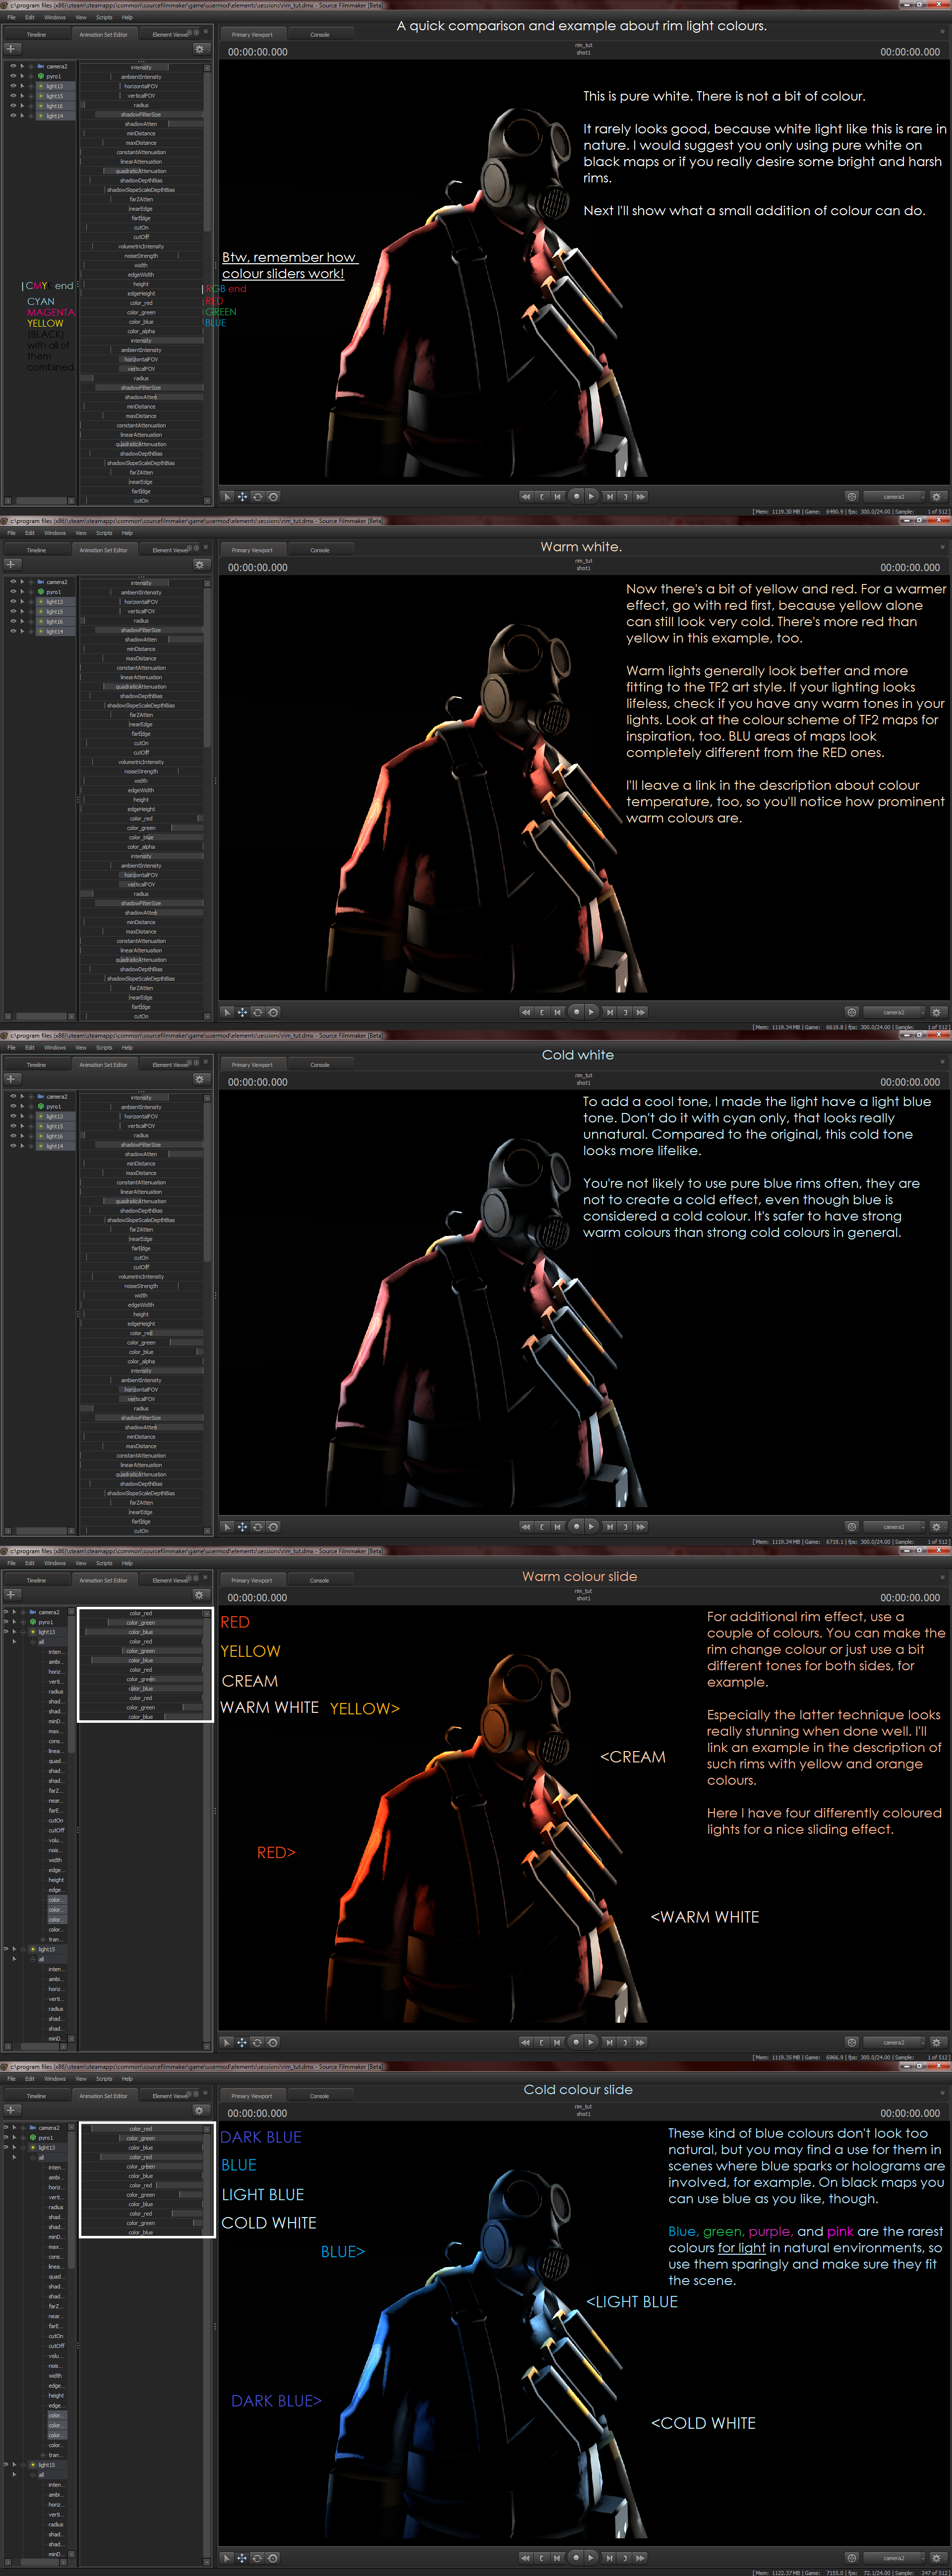Switch to Console tab in pure-white screenshot
Viewport: 952px width, 2576px height.
320,34
